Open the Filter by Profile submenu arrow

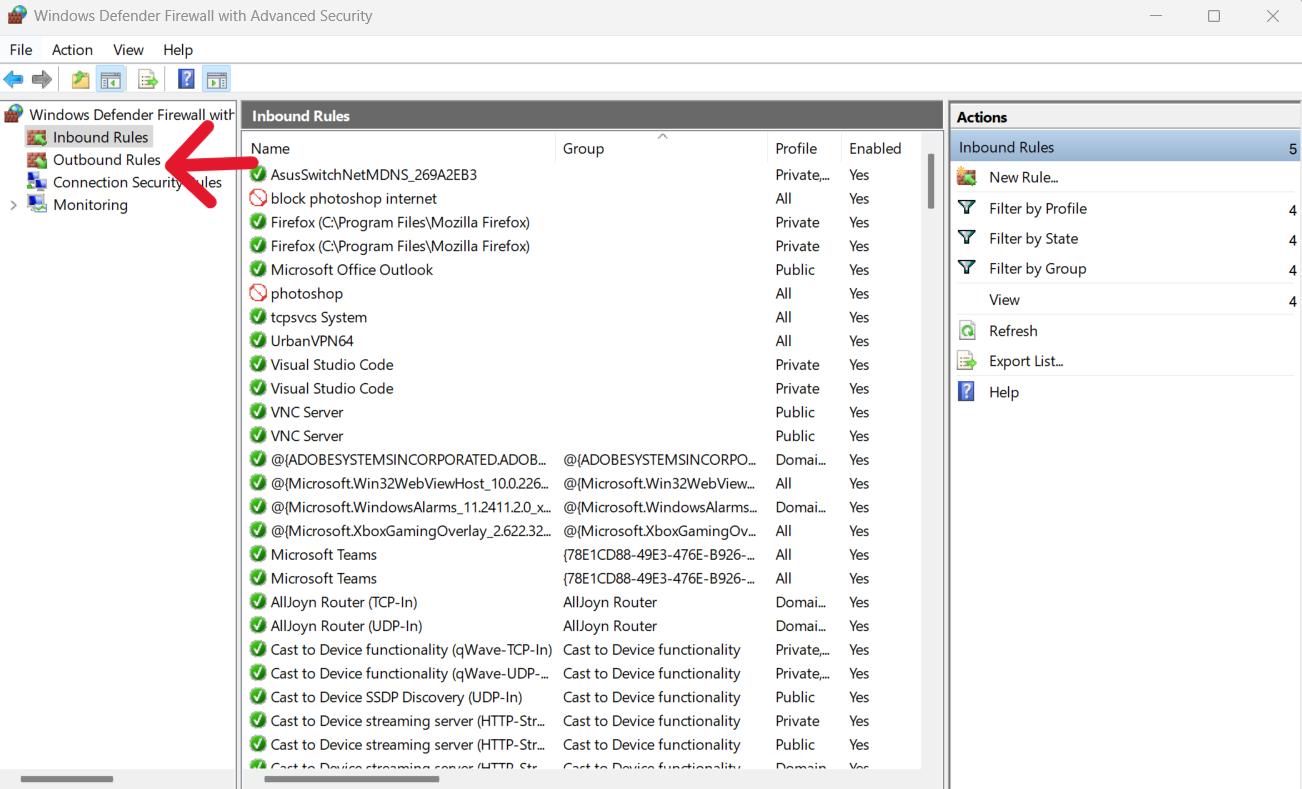tap(1293, 210)
